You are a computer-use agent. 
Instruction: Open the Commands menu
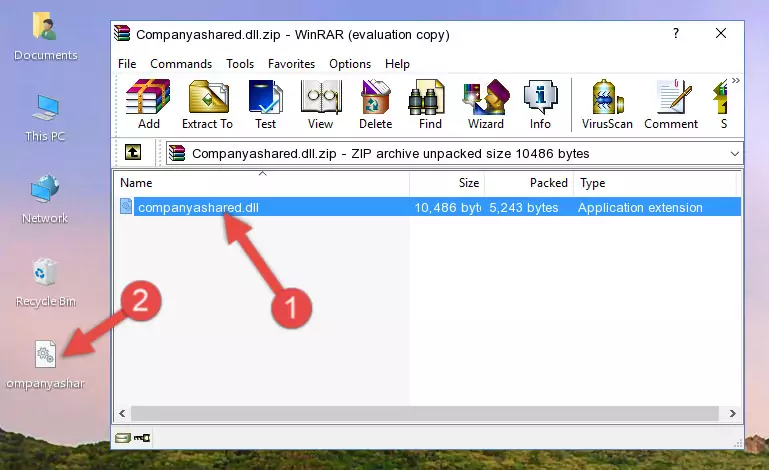(x=181, y=64)
